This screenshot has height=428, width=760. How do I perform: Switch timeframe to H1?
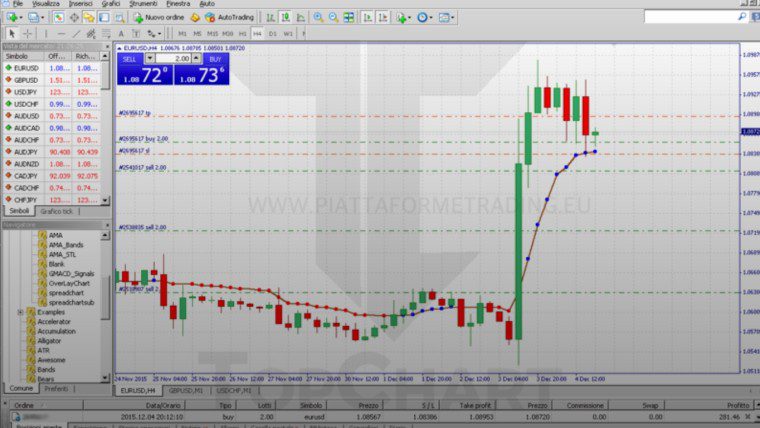click(242, 33)
